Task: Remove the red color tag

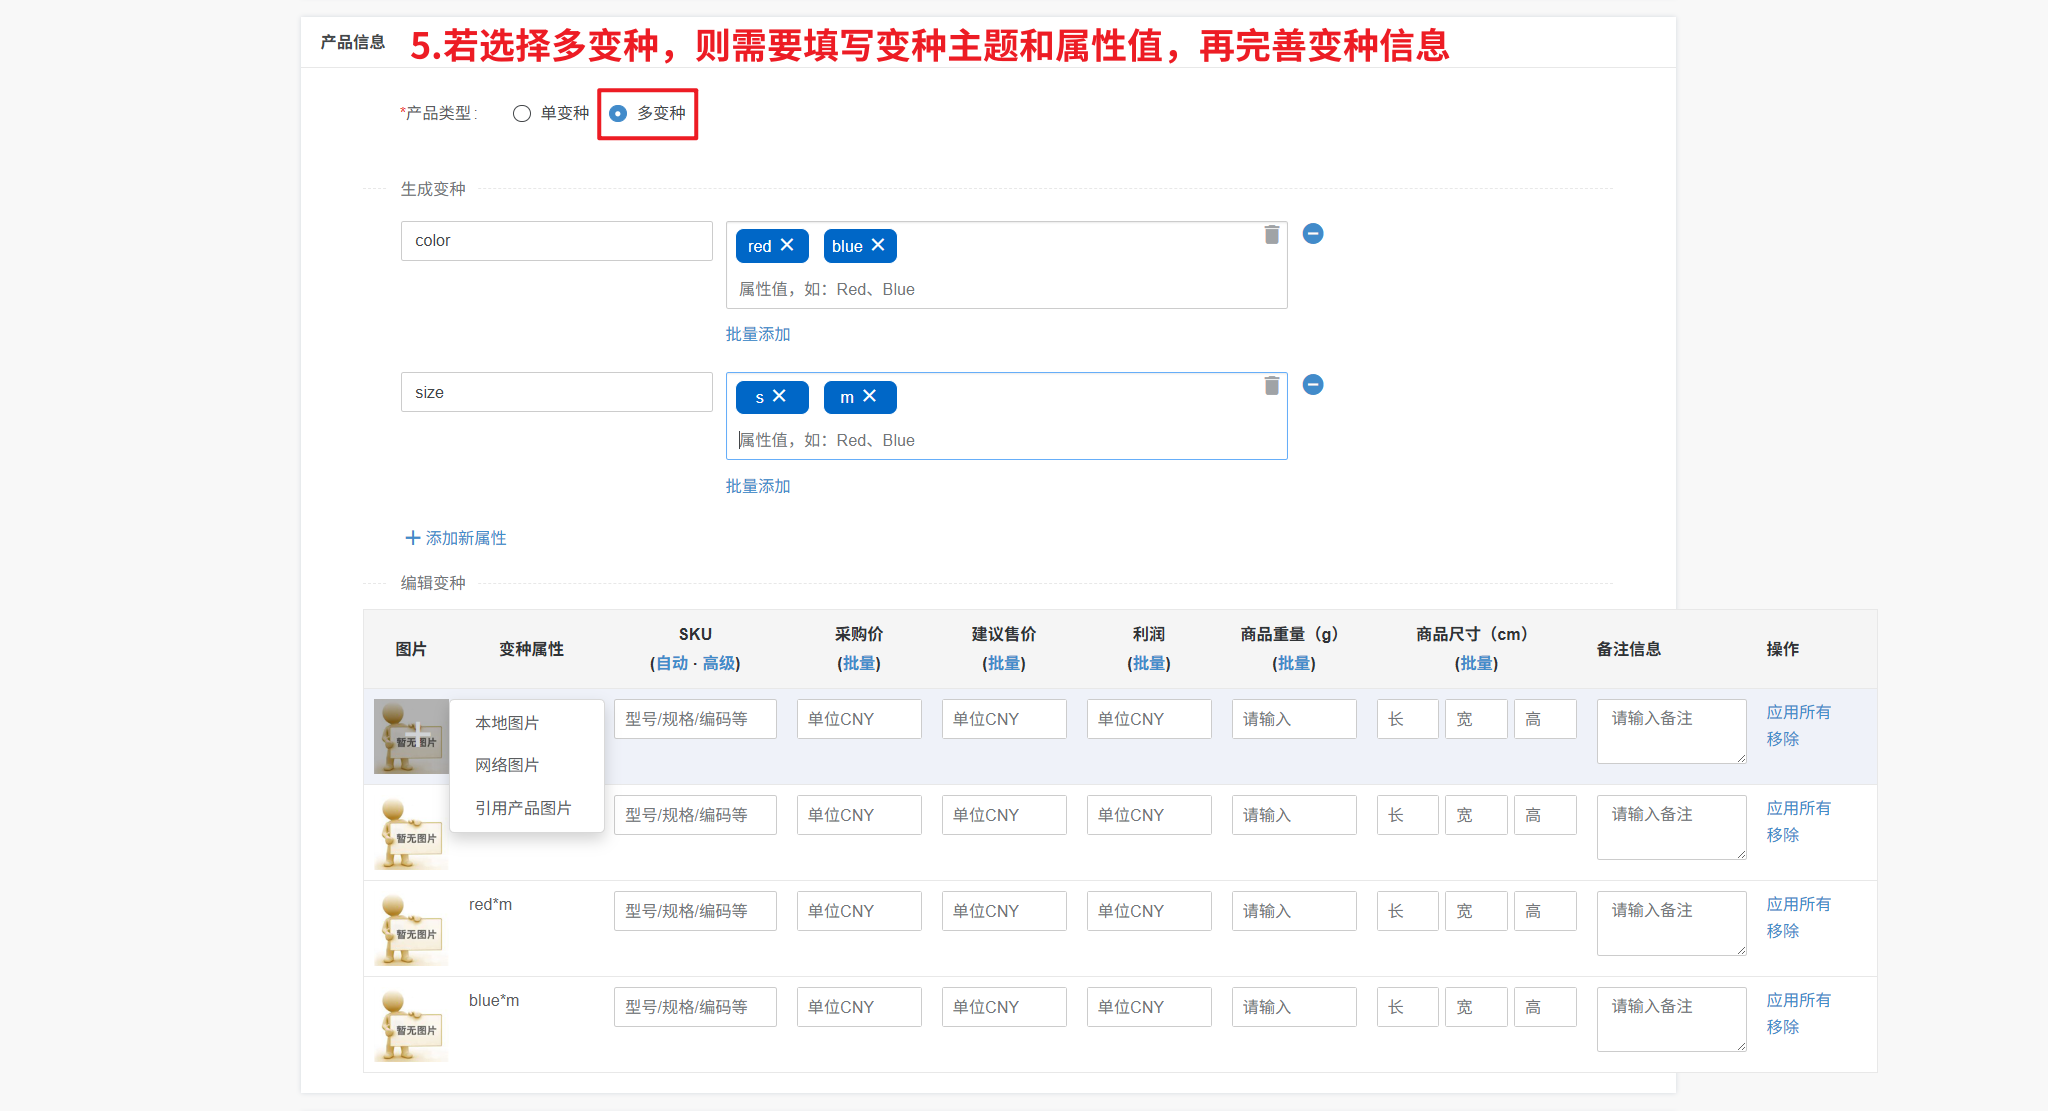Action: pyautogui.click(x=787, y=245)
